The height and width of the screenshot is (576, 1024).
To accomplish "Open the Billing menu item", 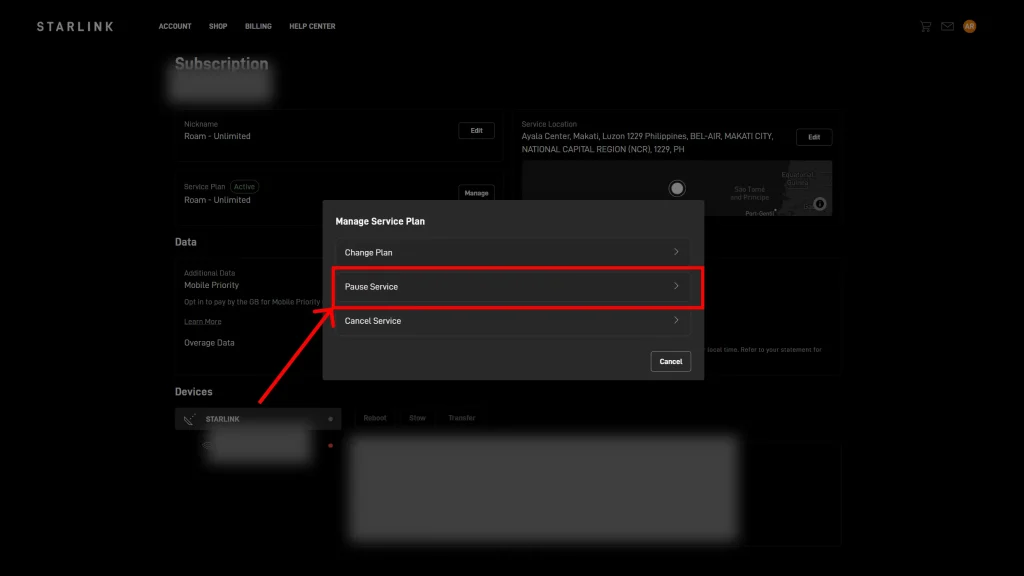I will (258, 26).
